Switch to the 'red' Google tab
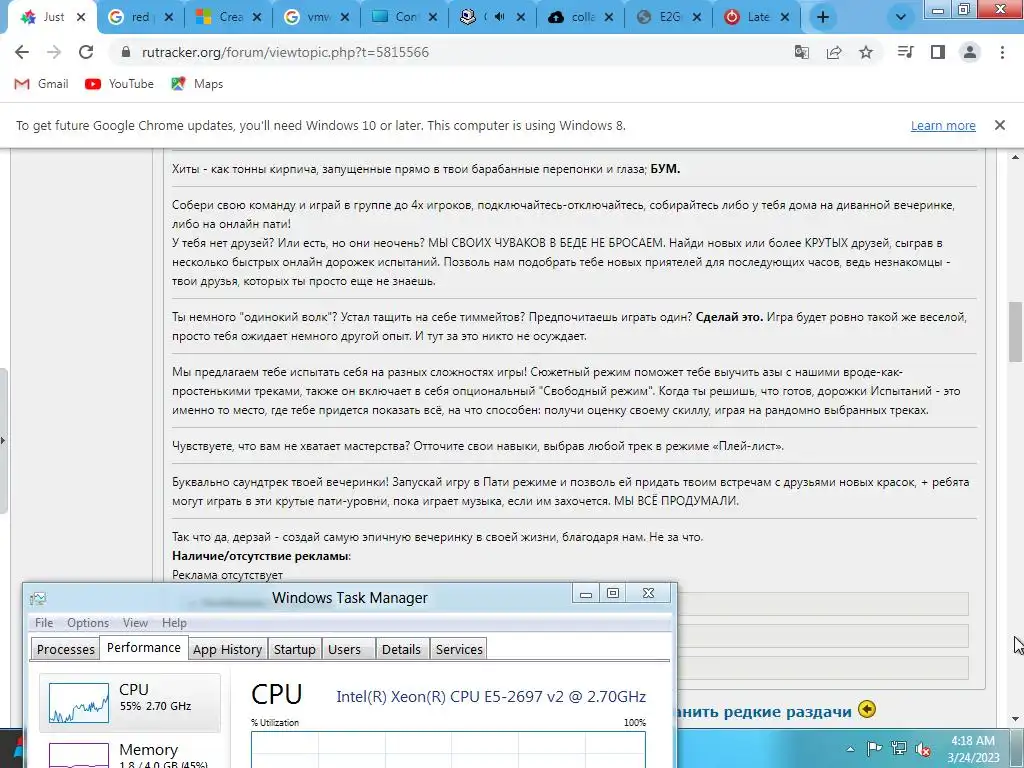 point(139,18)
